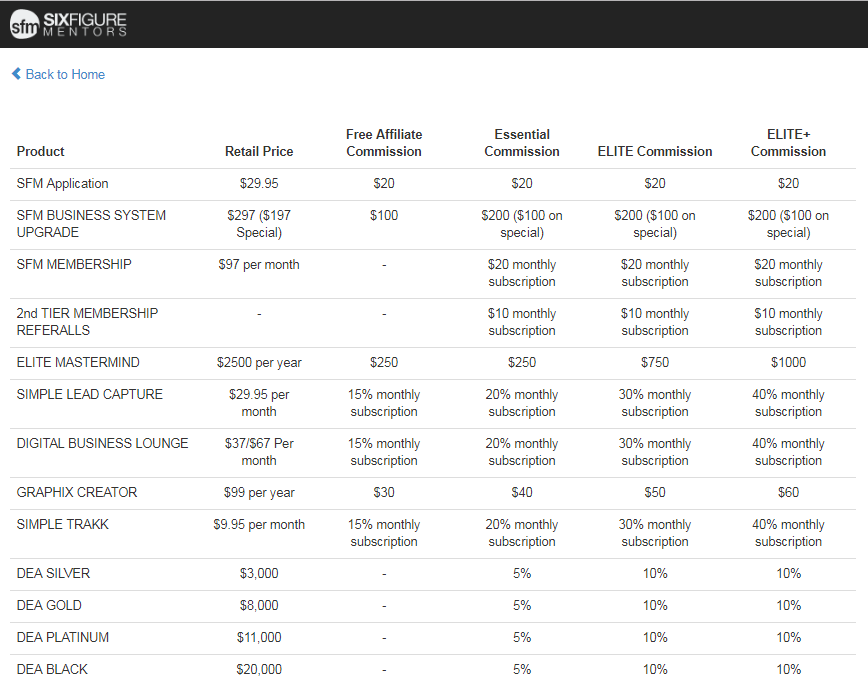Click the SFM BUSINESS SYSTEM UPGRADE row
The width and height of the screenshot is (868, 687).
pyautogui.click(x=433, y=224)
